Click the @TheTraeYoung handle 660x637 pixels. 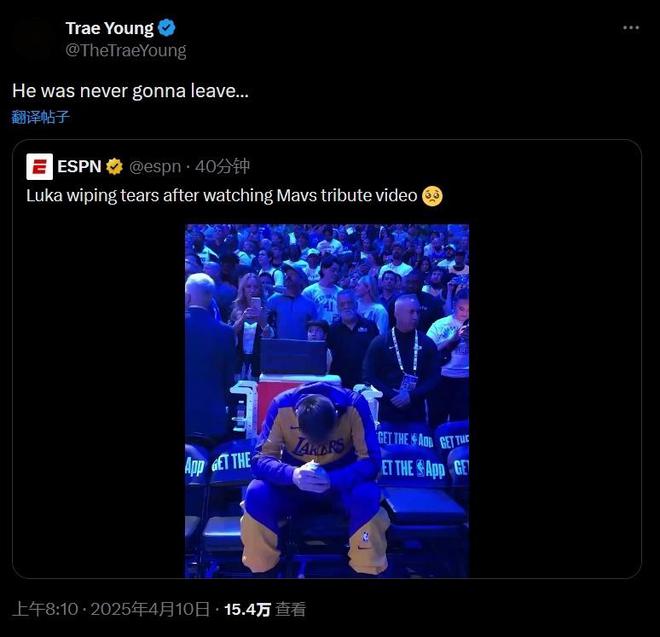126,50
